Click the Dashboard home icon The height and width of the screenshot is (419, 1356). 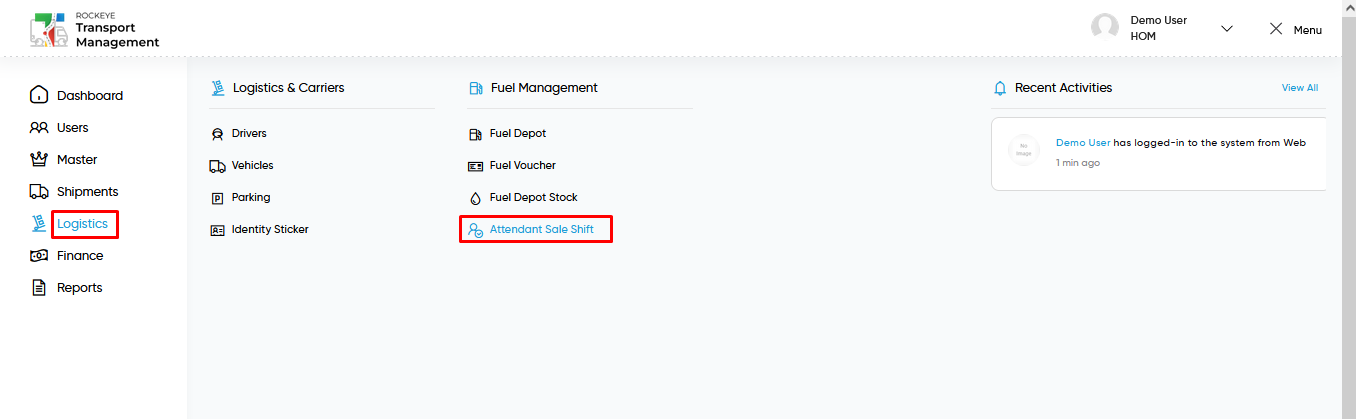click(x=39, y=96)
